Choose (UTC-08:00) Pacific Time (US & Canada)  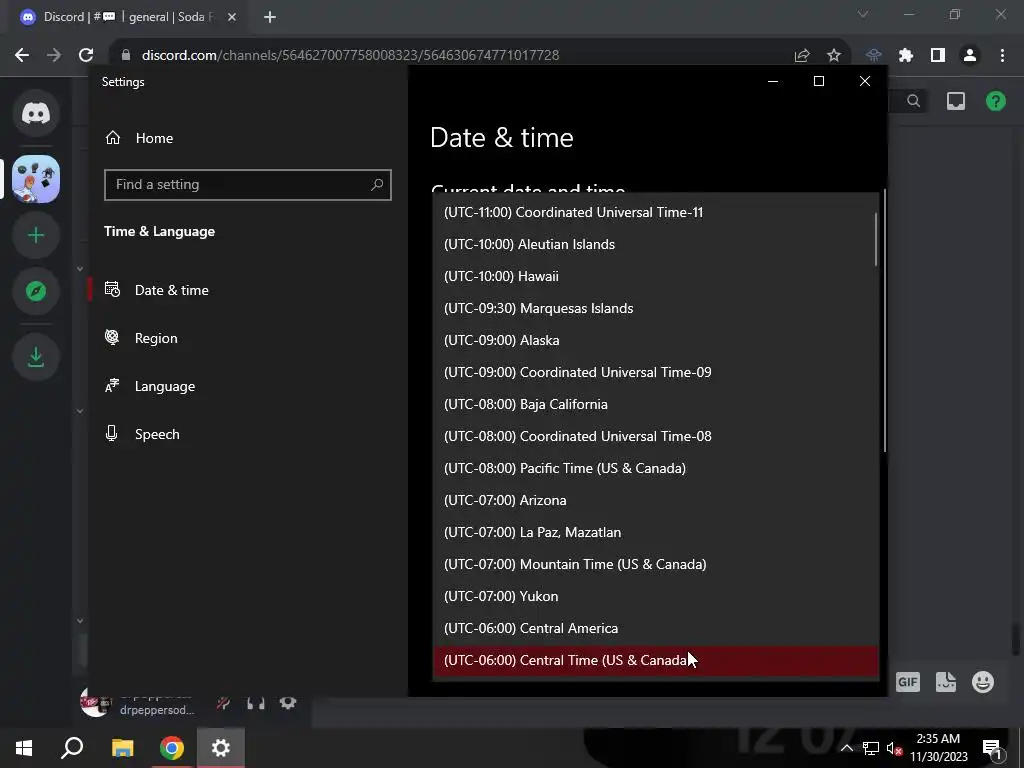point(656,468)
